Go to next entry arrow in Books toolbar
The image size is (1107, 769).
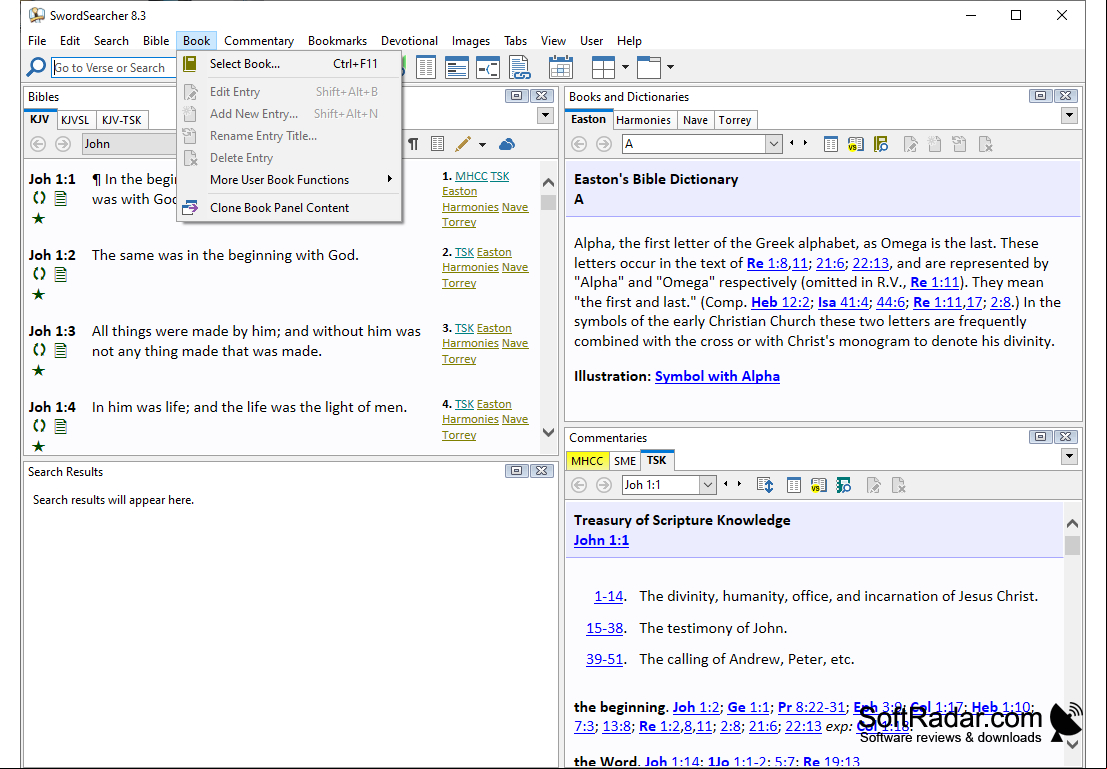(x=805, y=143)
